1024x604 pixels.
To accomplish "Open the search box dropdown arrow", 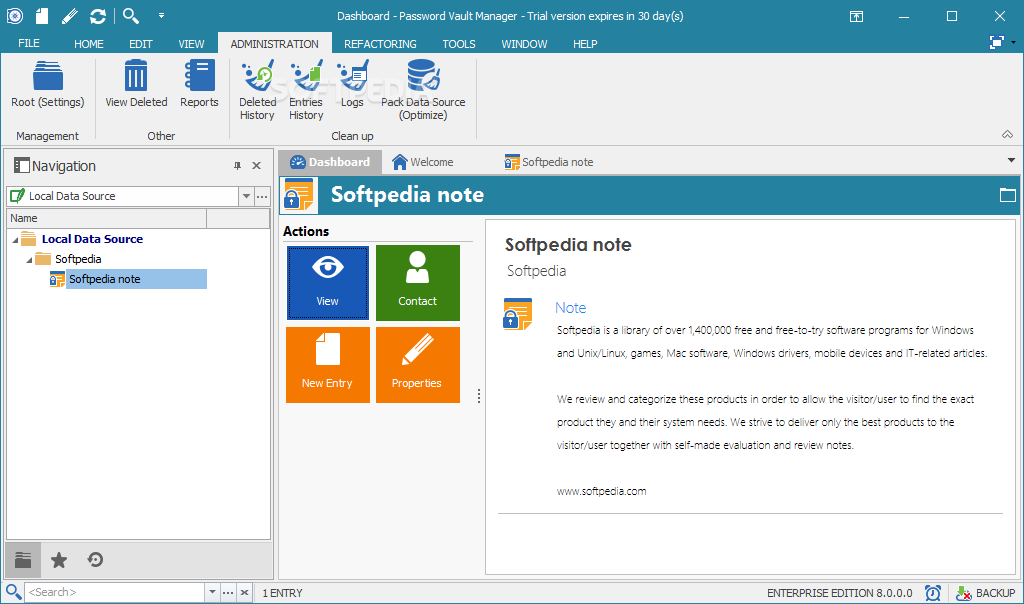I will (212, 592).
